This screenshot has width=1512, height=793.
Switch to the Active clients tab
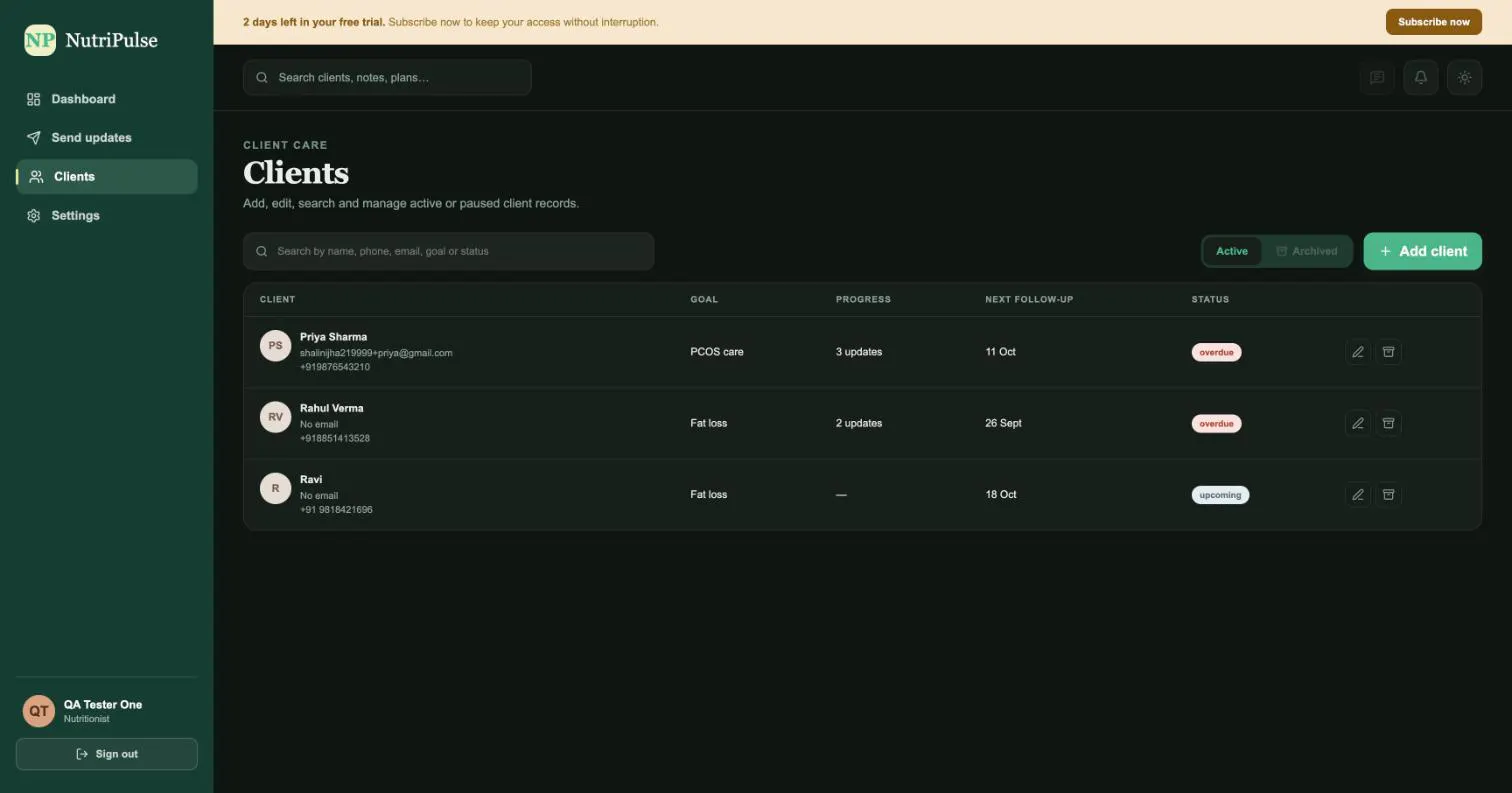(x=1232, y=251)
